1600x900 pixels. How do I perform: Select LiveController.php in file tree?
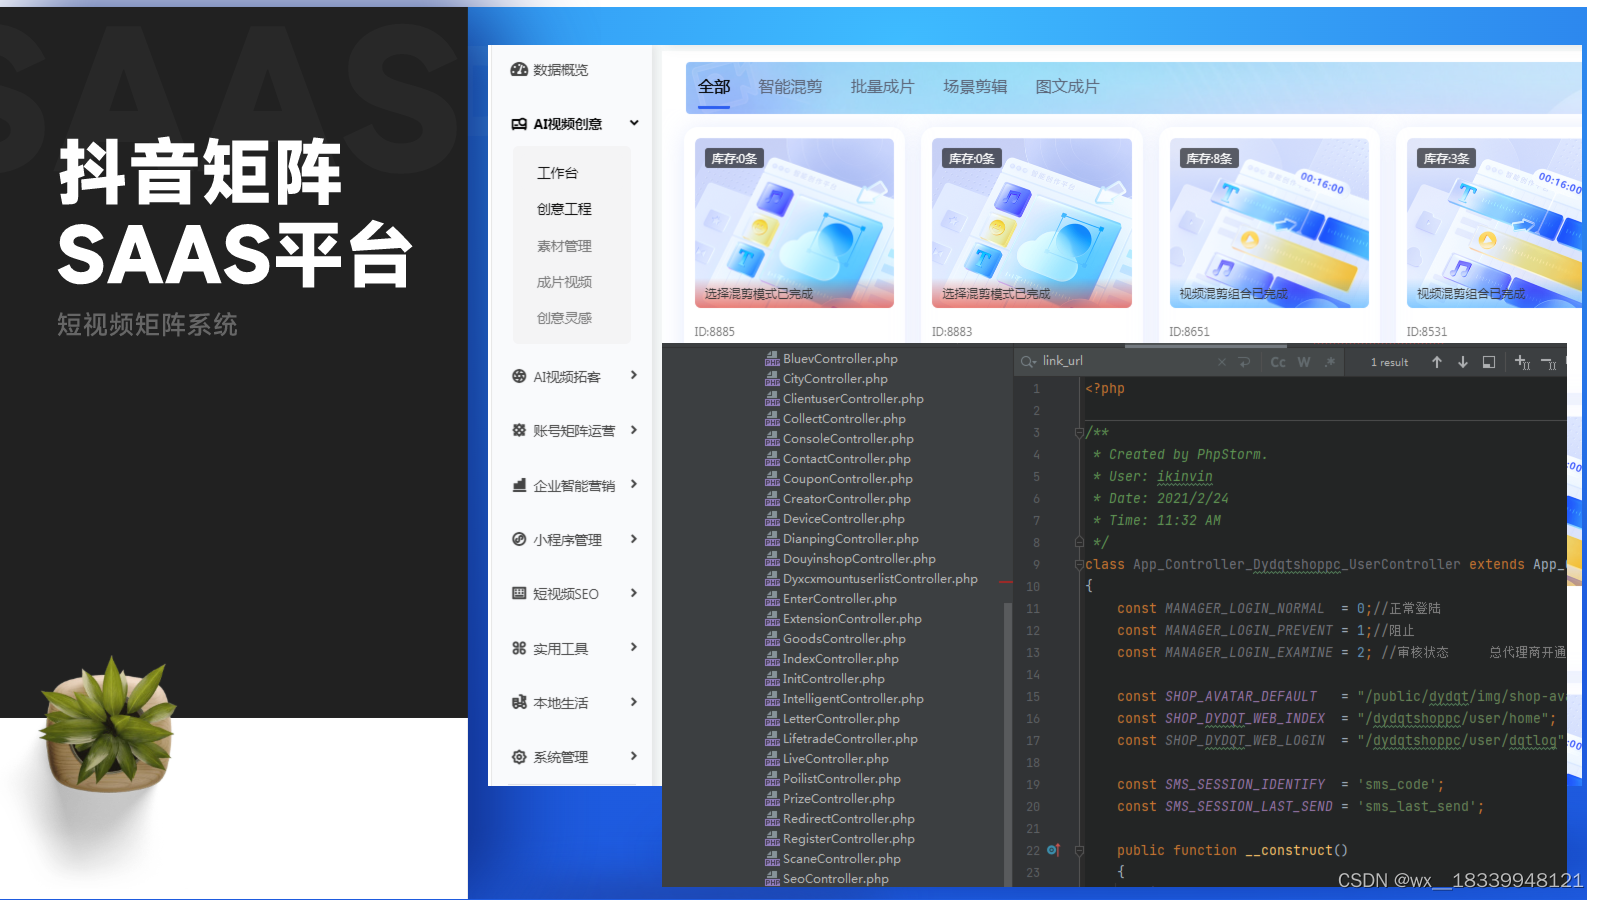click(x=835, y=759)
